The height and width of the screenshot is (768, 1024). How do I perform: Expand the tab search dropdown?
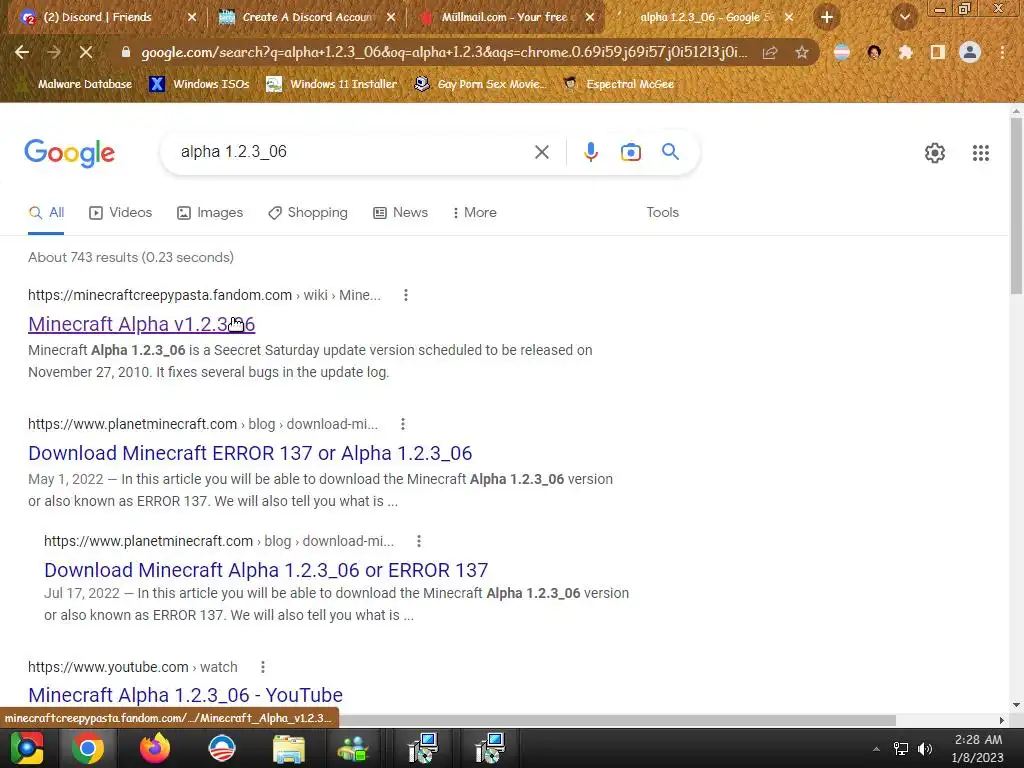[x=904, y=18]
